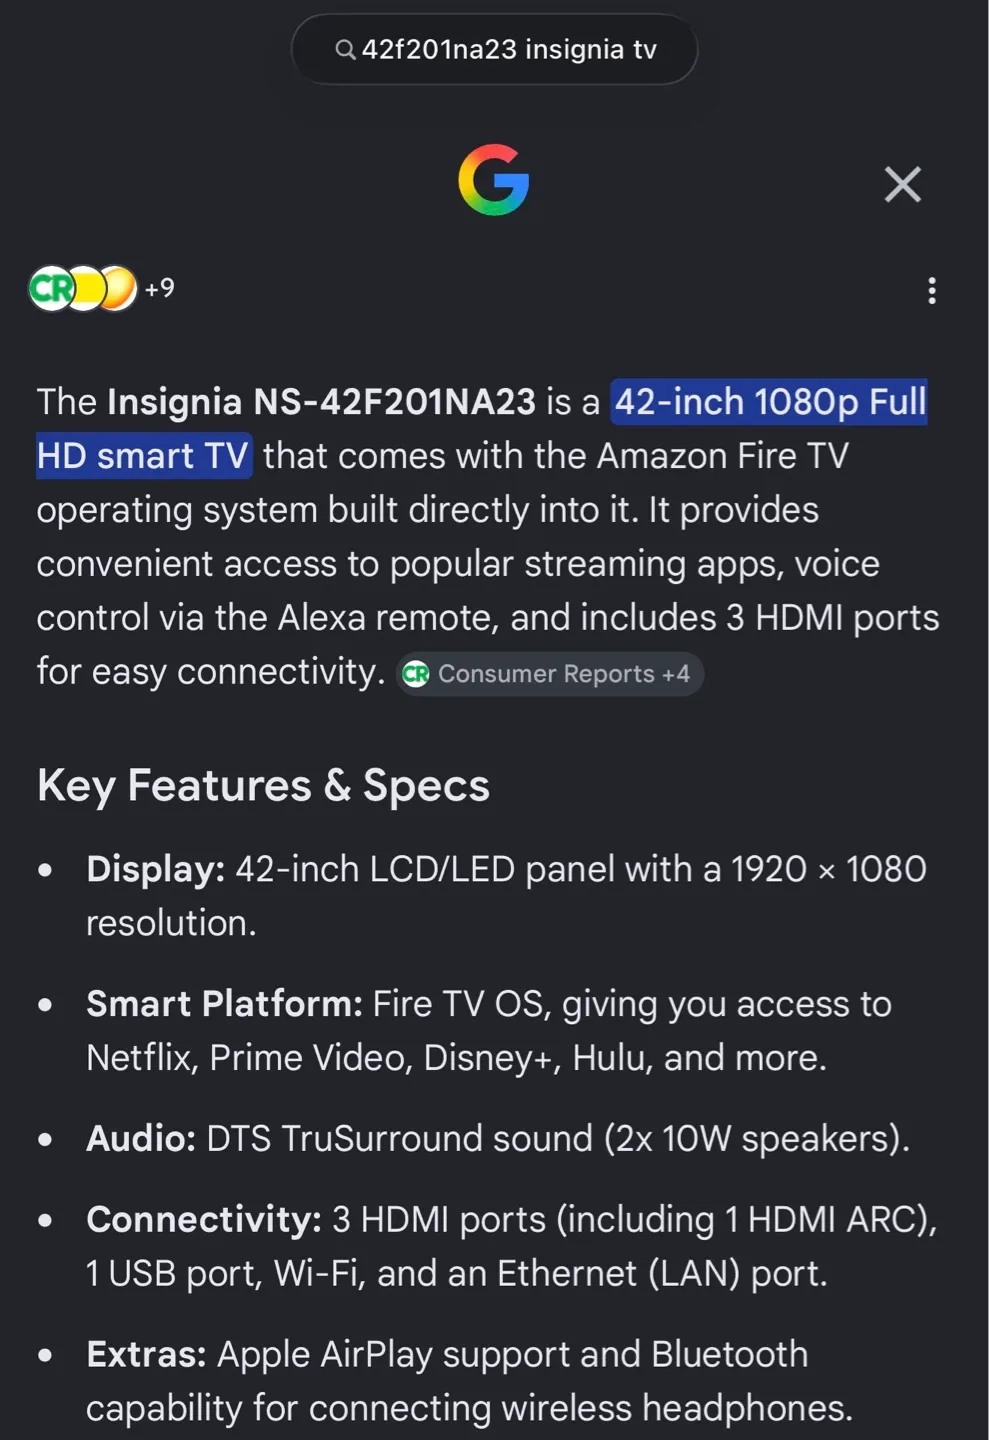The height and width of the screenshot is (1440, 989).
Task: Select the 'Connectivity:' bullet label
Action: [204, 1220]
